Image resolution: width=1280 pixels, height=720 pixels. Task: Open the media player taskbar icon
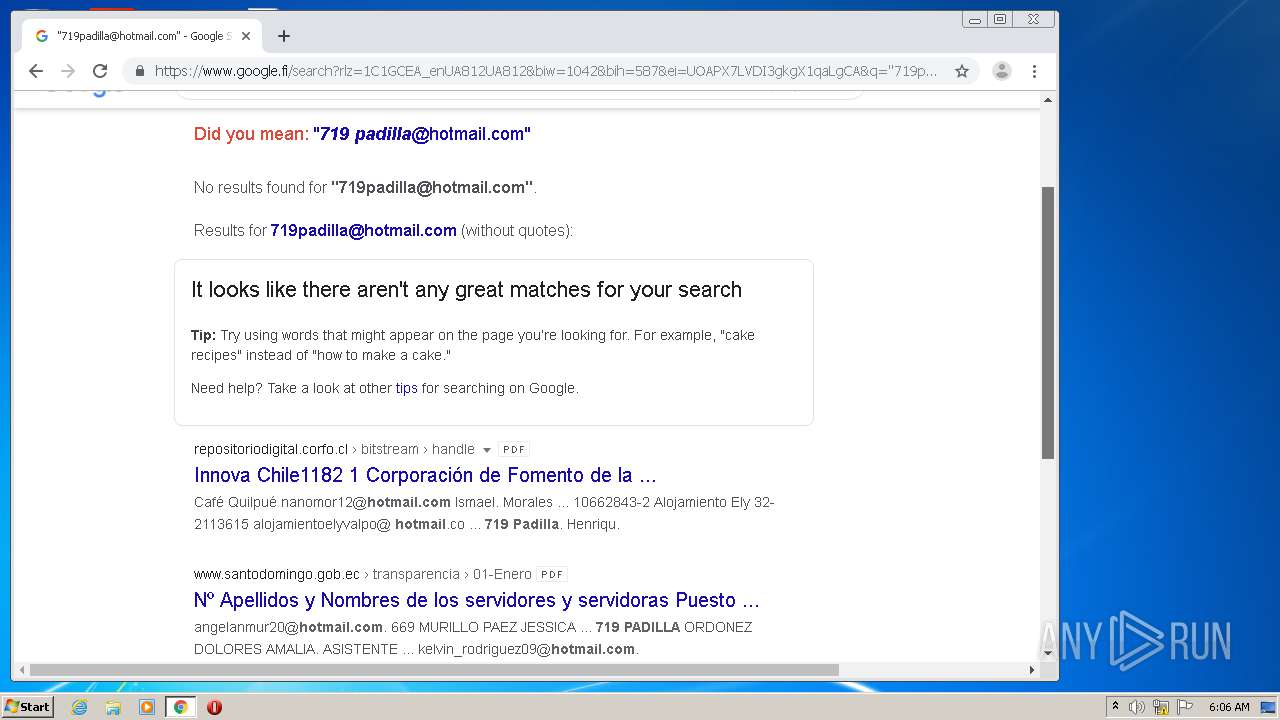[147, 707]
